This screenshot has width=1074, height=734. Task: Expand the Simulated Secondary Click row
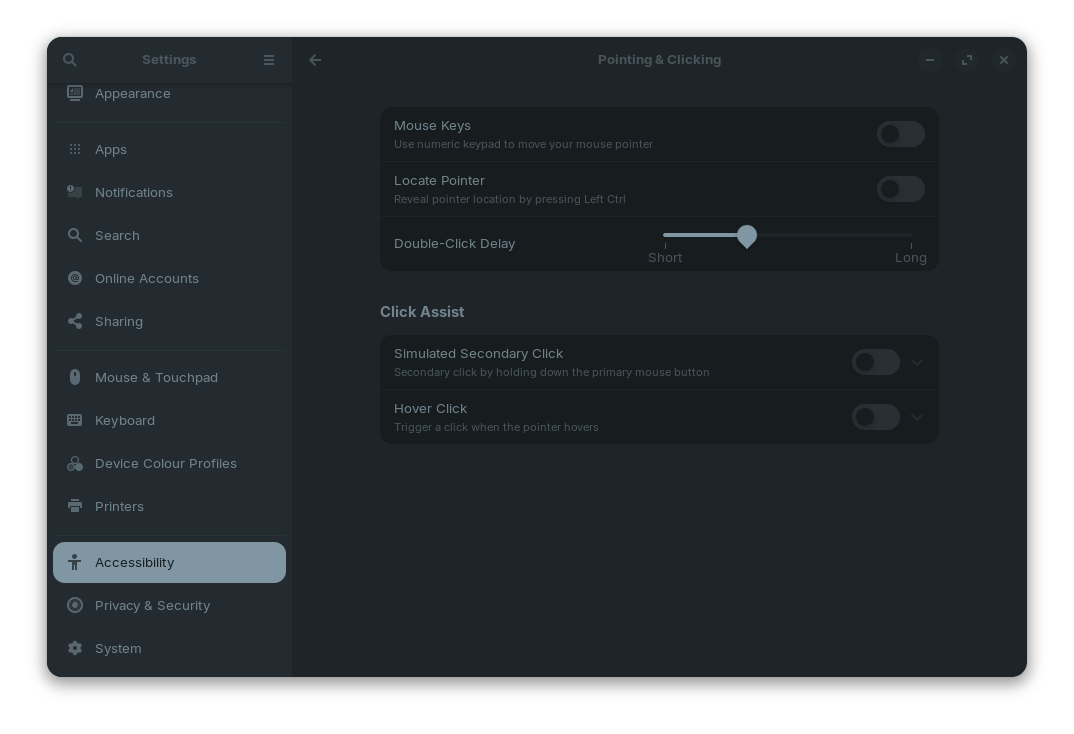pyautogui.click(x=917, y=362)
